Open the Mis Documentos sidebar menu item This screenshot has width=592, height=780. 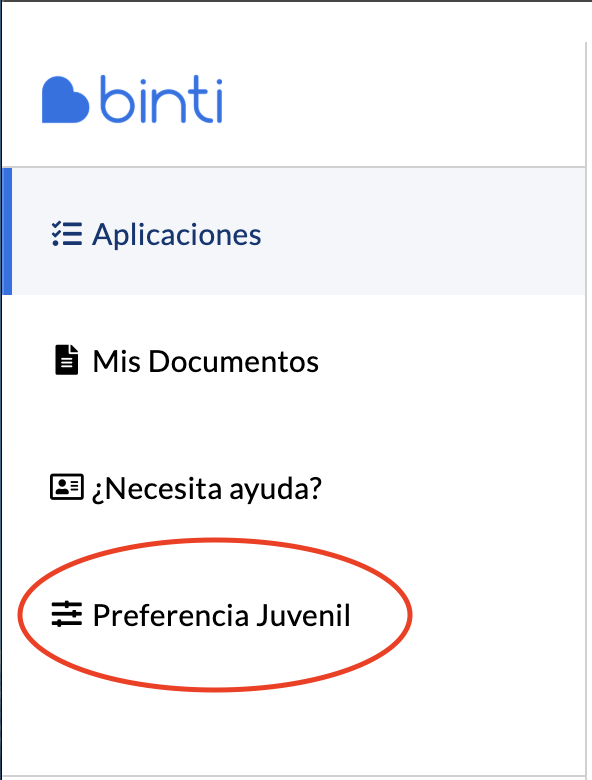(294, 361)
